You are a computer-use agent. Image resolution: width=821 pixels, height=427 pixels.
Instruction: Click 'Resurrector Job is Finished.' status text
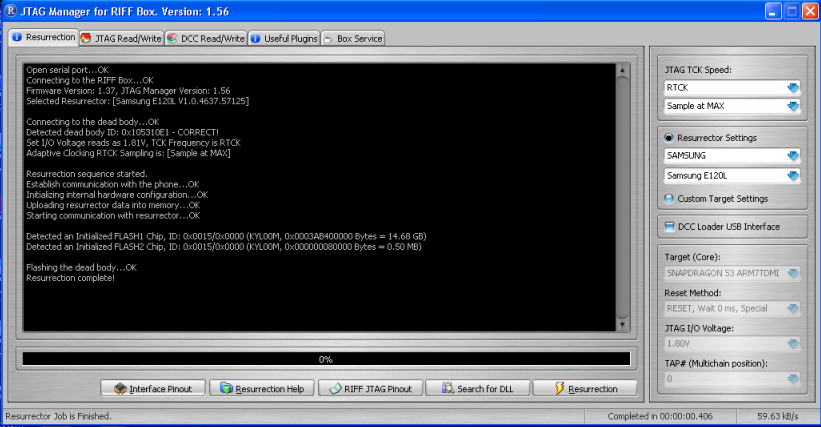click(x=58, y=417)
